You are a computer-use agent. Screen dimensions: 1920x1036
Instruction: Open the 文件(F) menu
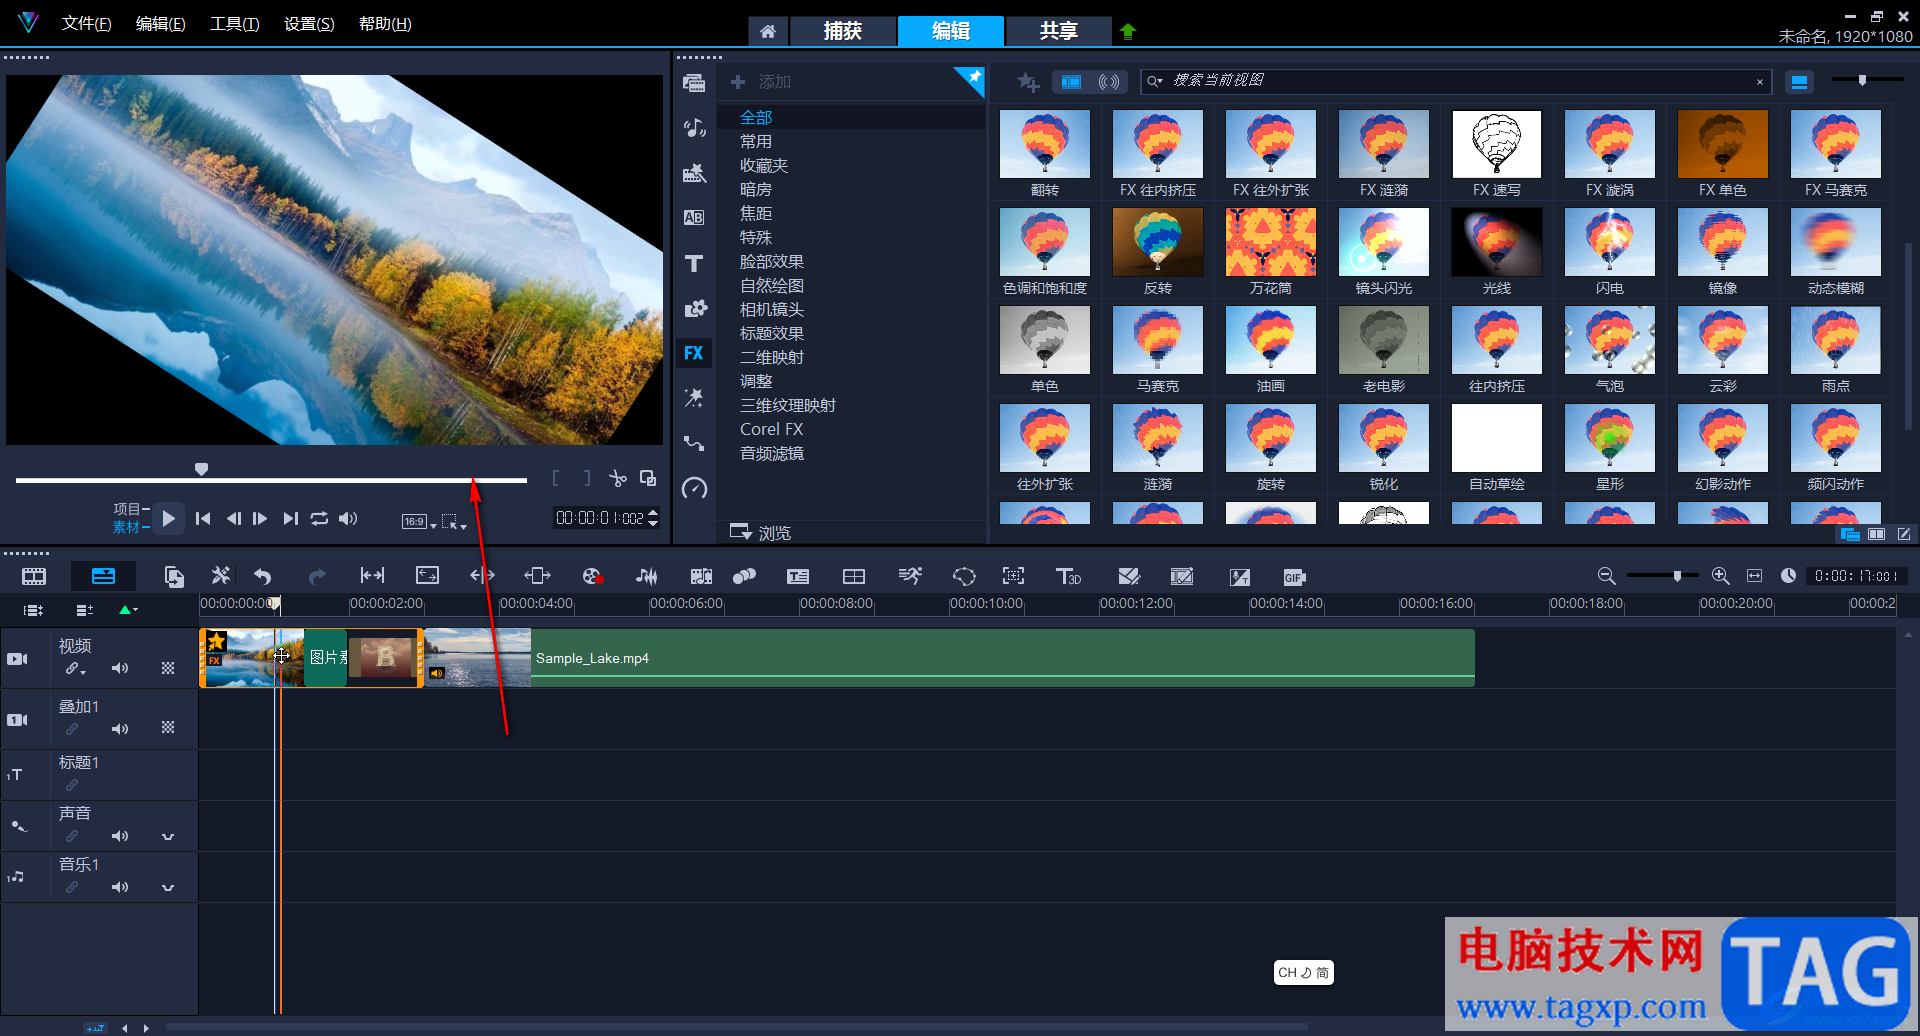(87, 24)
